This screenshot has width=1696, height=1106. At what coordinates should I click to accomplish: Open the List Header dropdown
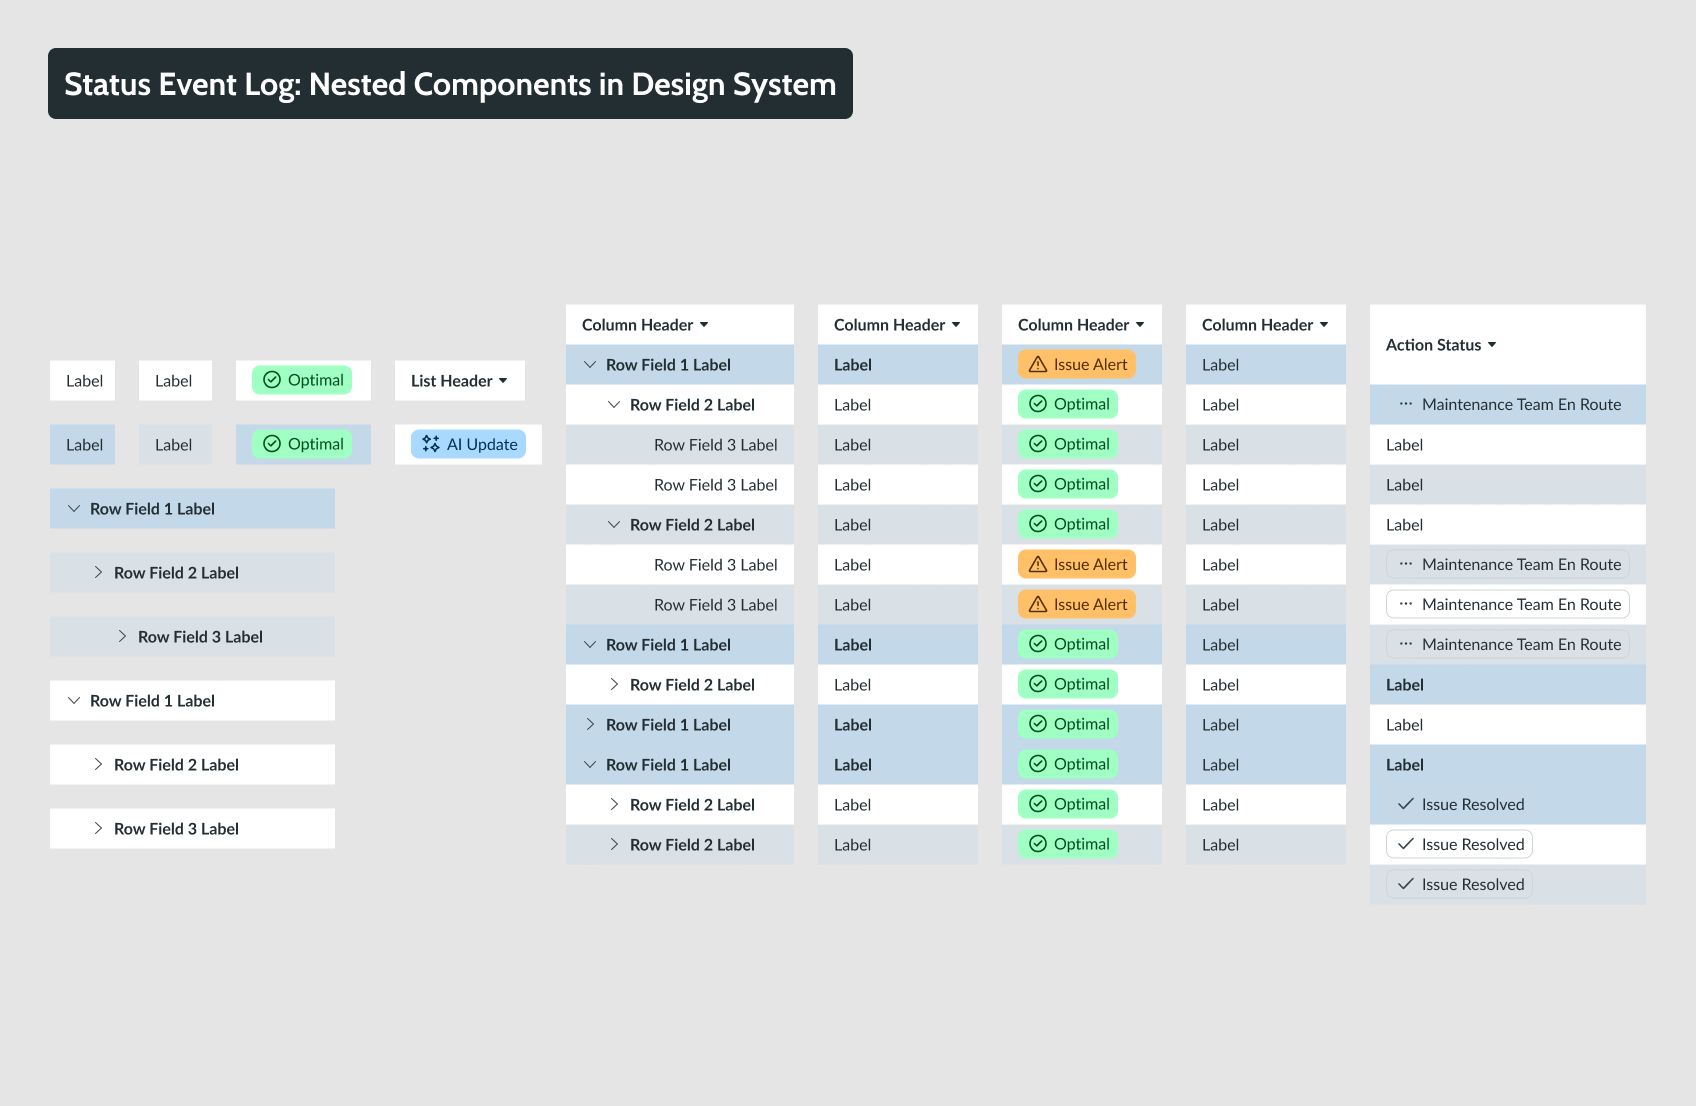coord(459,381)
